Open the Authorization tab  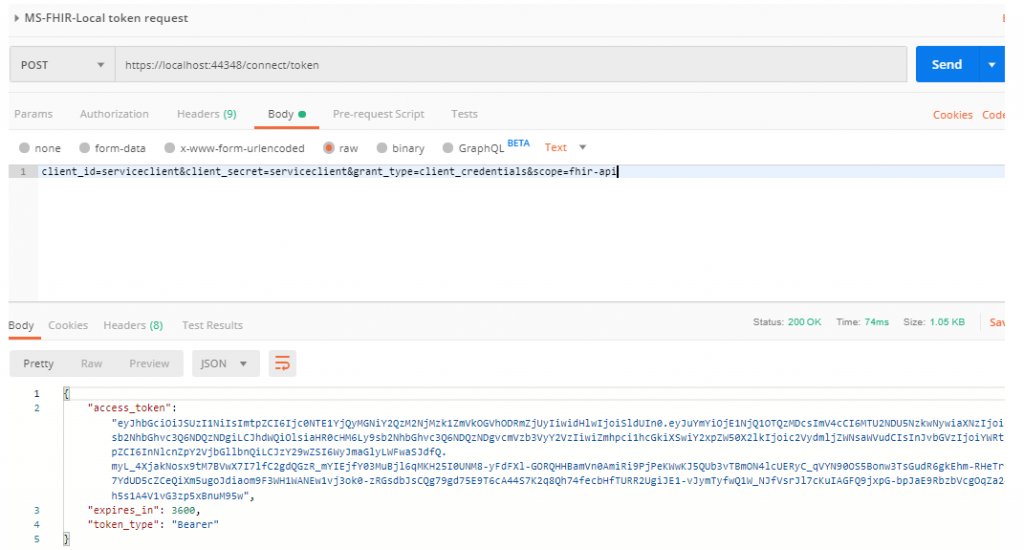(x=114, y=114)
